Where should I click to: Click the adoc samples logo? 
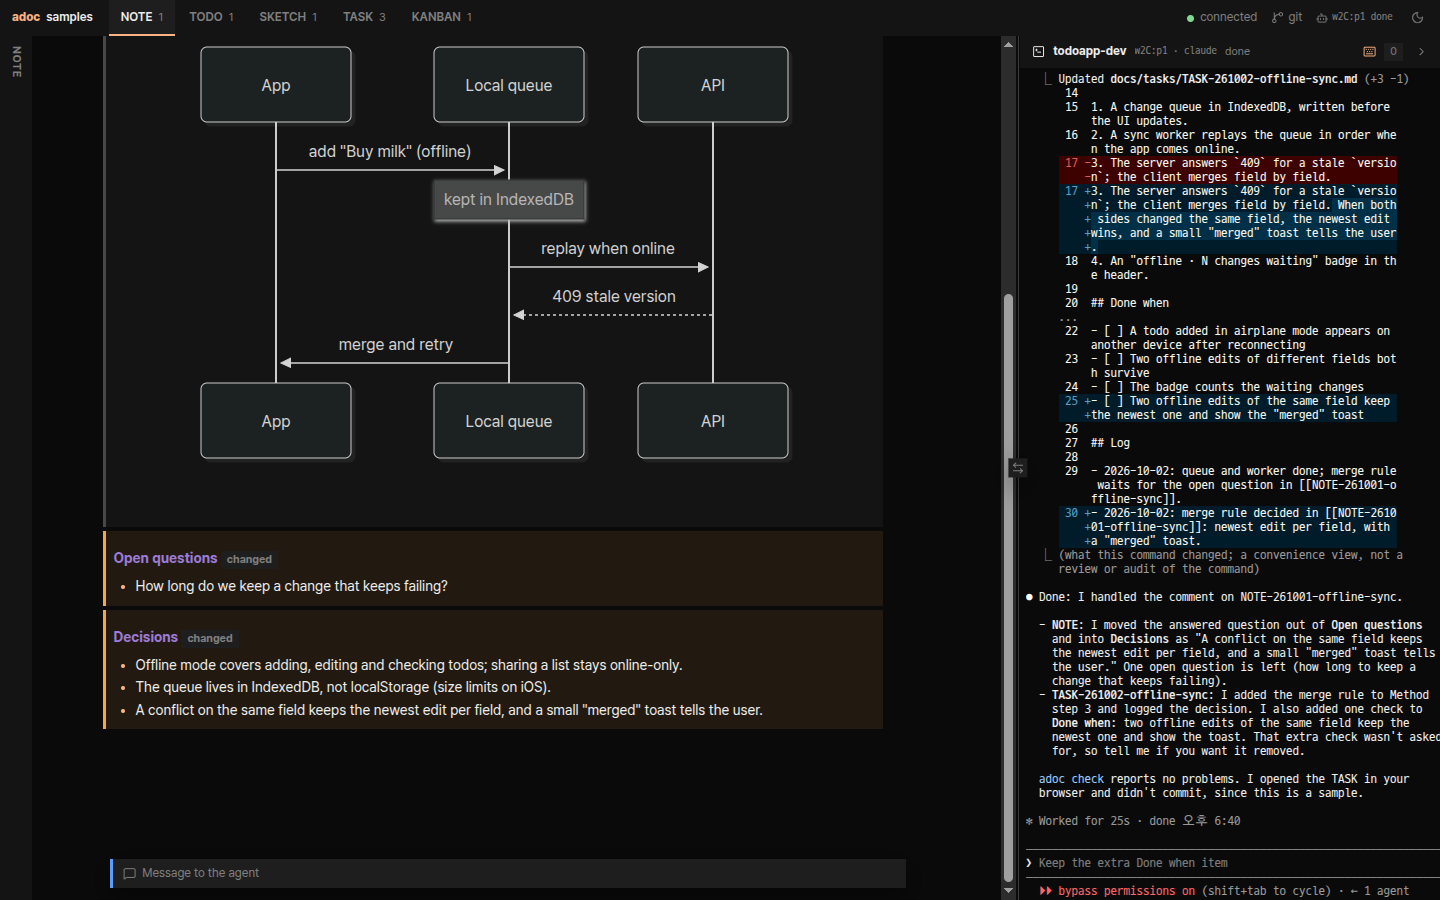click(52, 17)
